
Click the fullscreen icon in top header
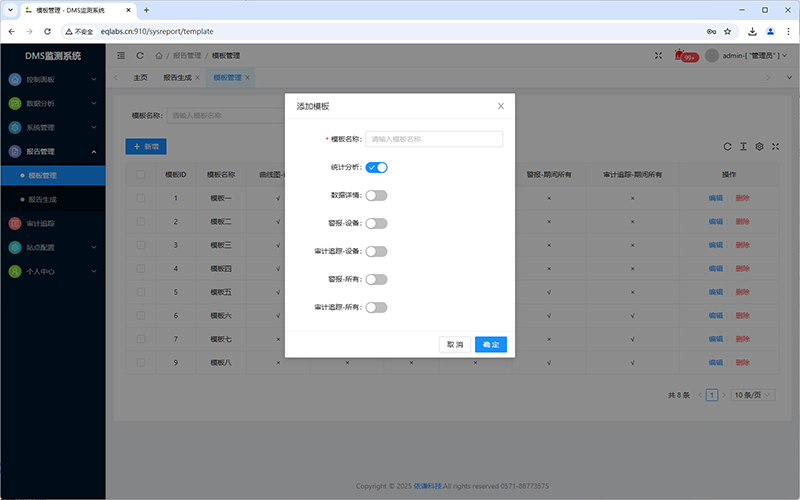tap(657, 56)
